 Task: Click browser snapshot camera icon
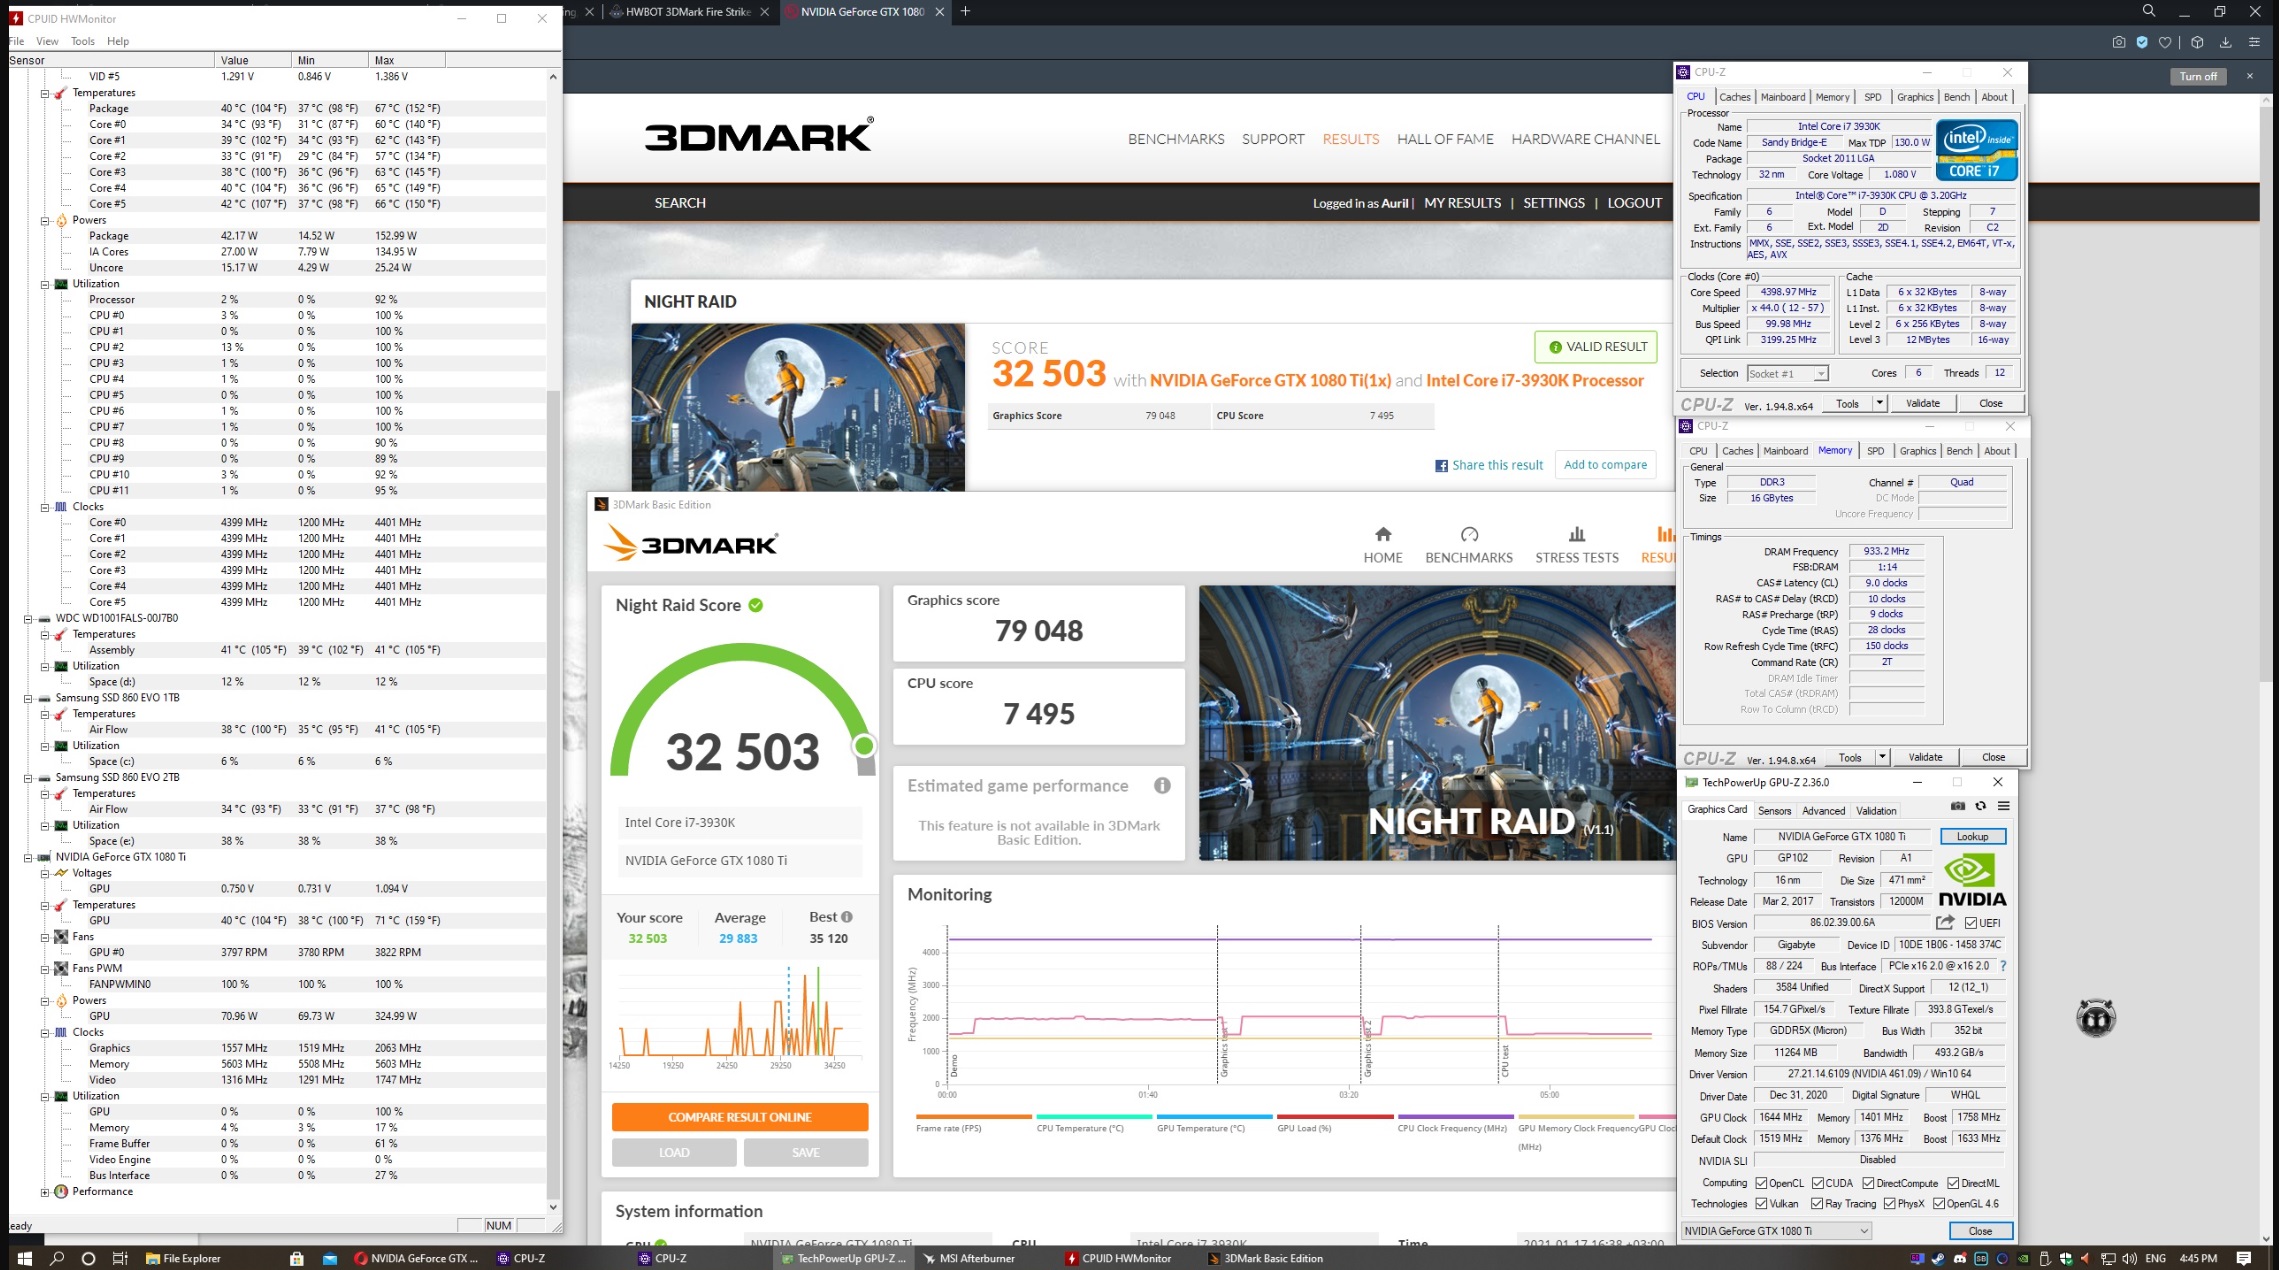pos(2118,42)
